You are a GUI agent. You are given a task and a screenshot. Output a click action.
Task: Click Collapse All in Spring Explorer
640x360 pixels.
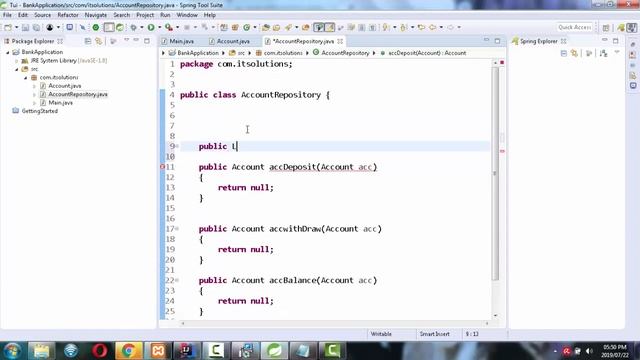pyautogui.click(x=564, y=53)
